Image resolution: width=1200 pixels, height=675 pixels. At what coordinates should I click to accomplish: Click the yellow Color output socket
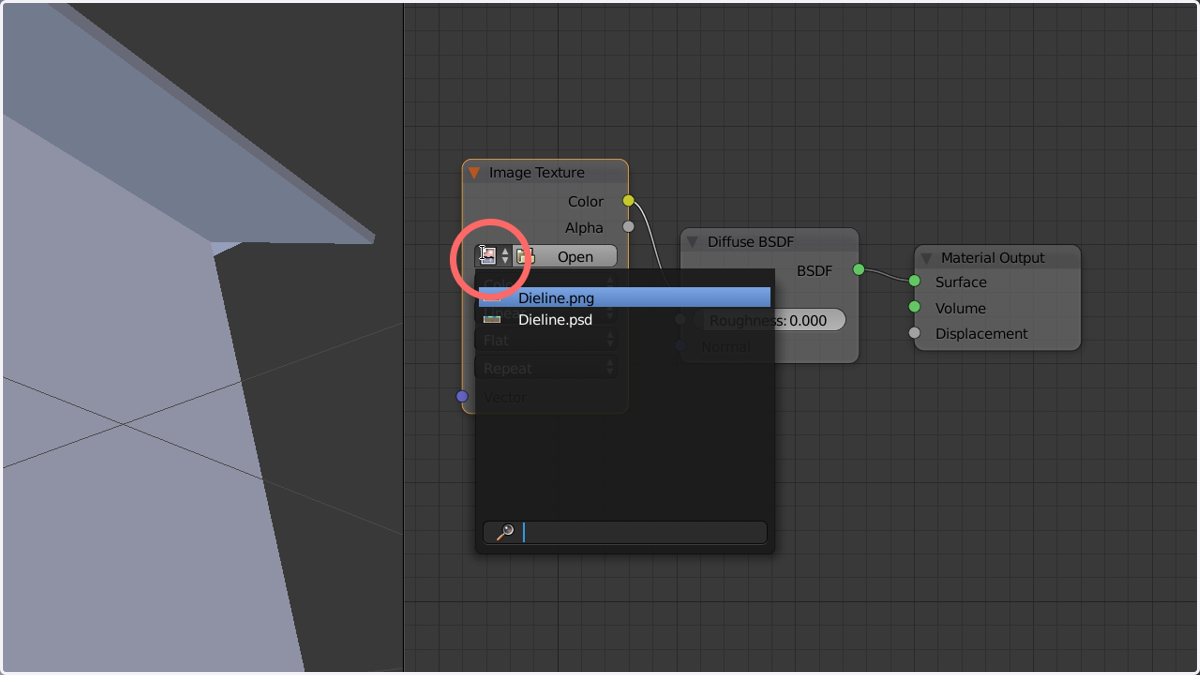click(629, 201)
